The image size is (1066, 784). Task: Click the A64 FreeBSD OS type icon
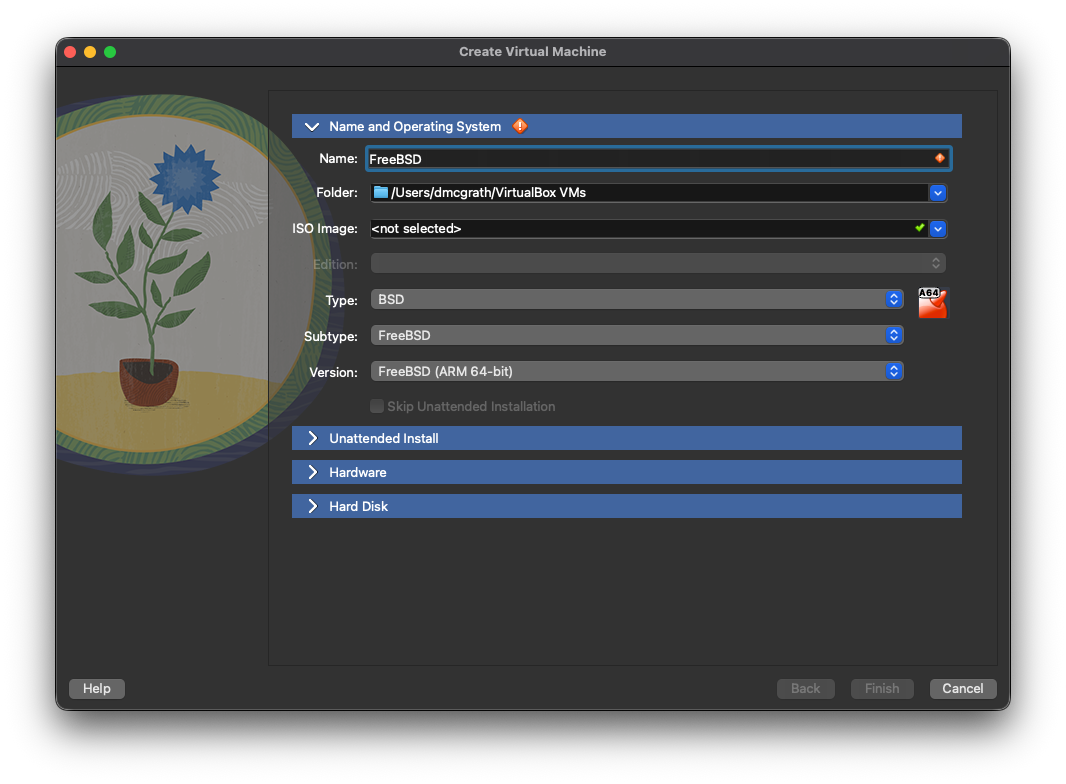point(932,303)
